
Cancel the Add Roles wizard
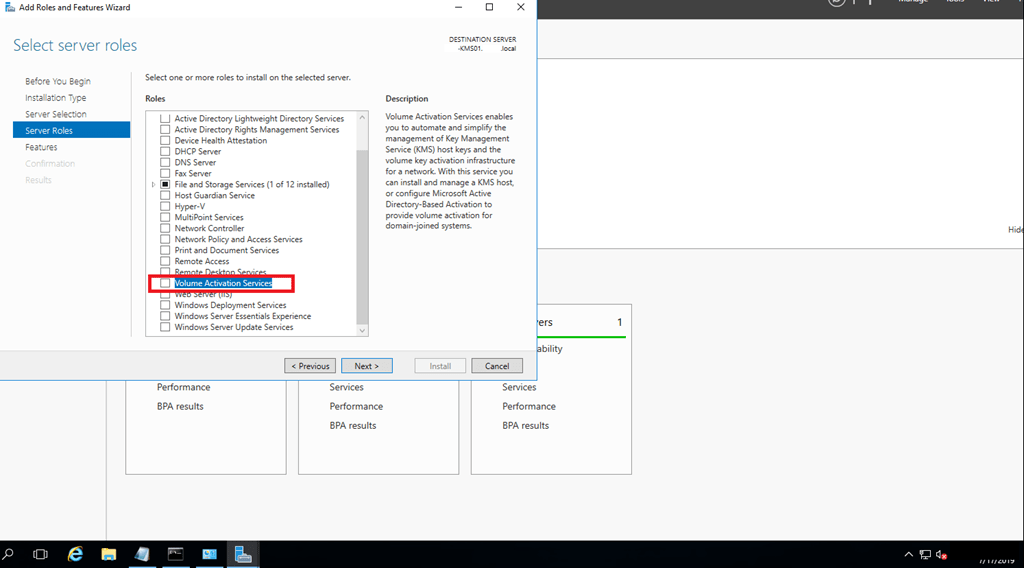pyautogui.click(x=497, y=366)
